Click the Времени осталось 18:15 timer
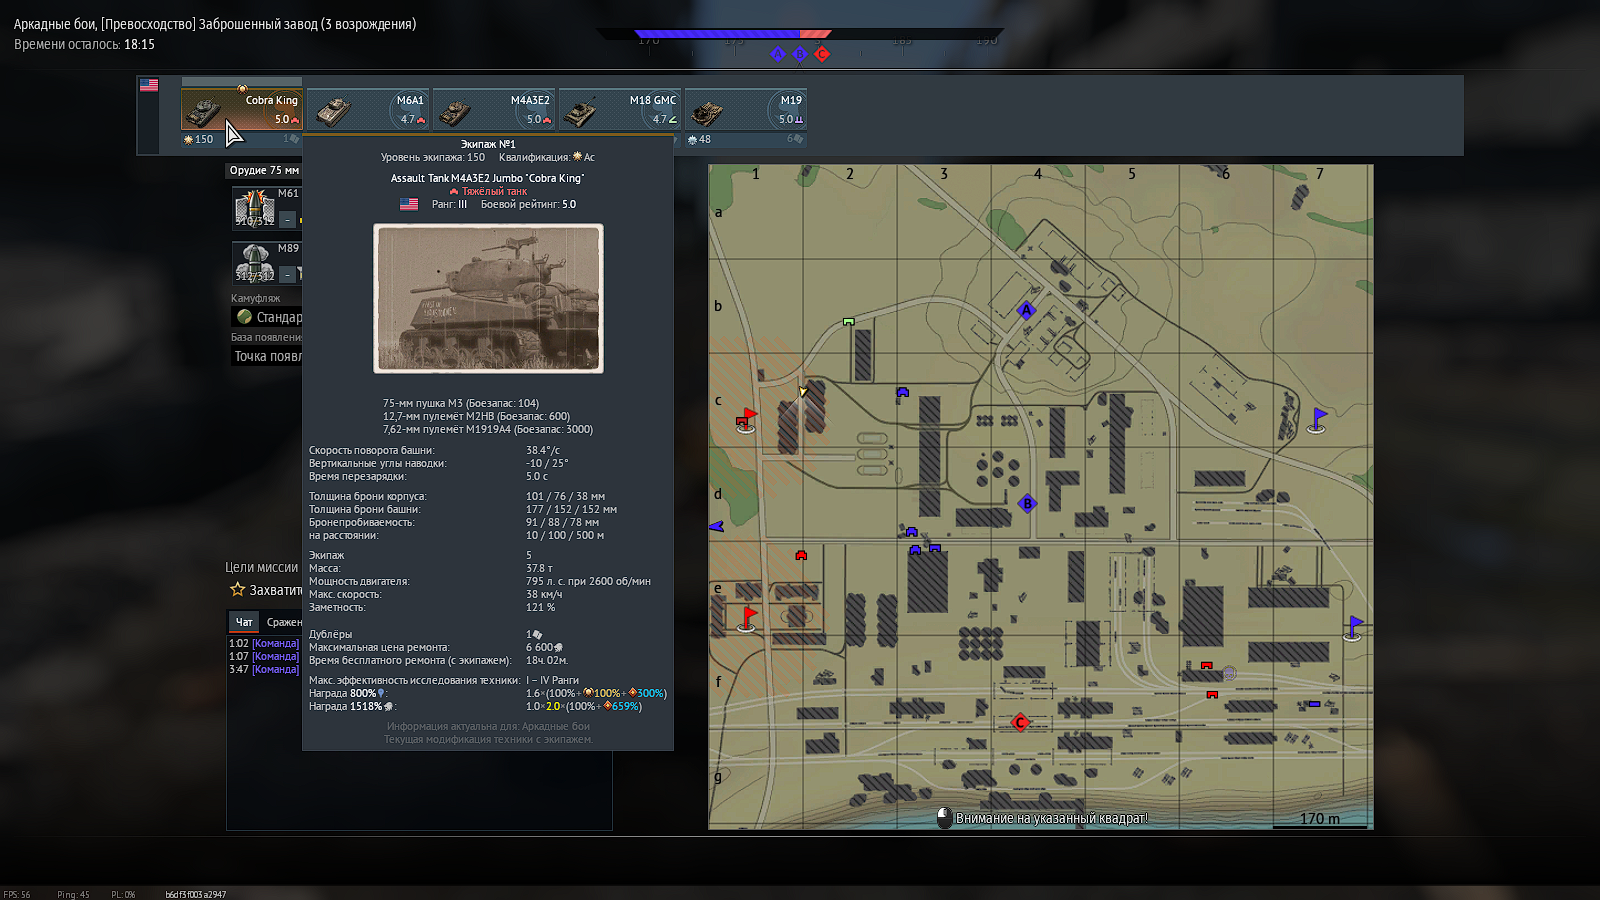1600x900 pixels. tap(84, 44)
